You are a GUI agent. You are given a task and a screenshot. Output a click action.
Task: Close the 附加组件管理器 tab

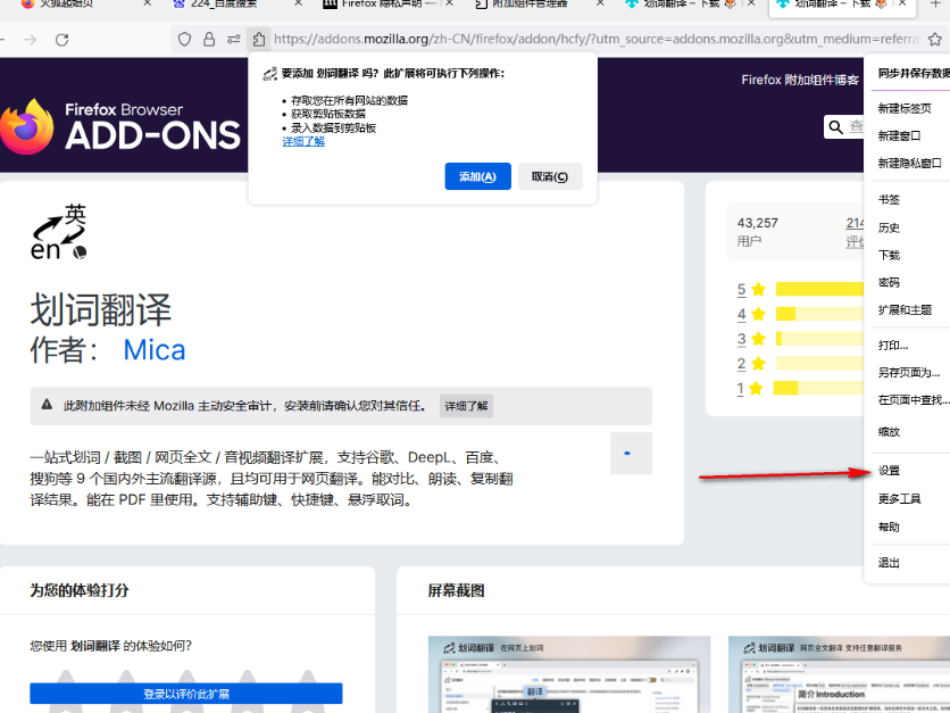pyautogui.click(x=600, y=4)
